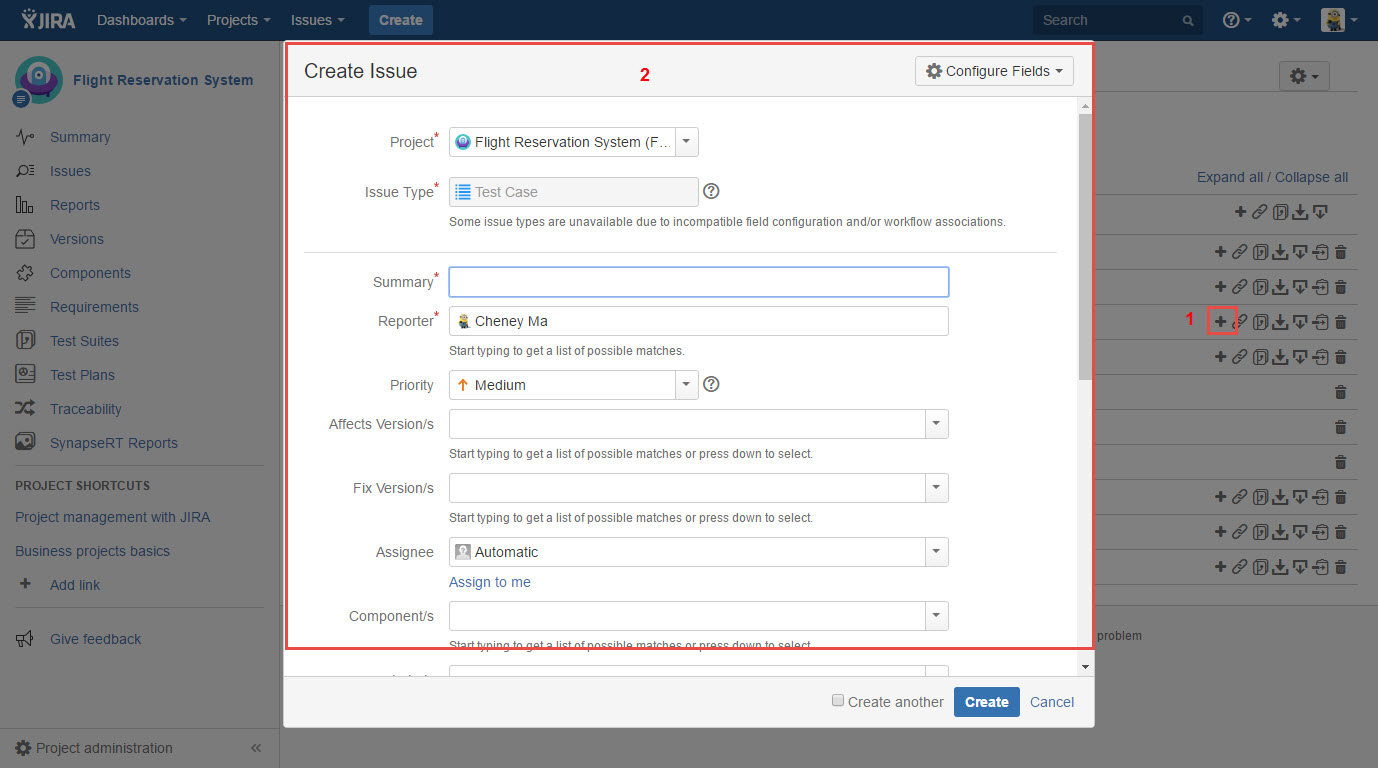The width and height of the screenshot is (1378, 768).
Task: Click the Create Issue dialog vertical scrollbar
Action: click(x=1085, y=250)
